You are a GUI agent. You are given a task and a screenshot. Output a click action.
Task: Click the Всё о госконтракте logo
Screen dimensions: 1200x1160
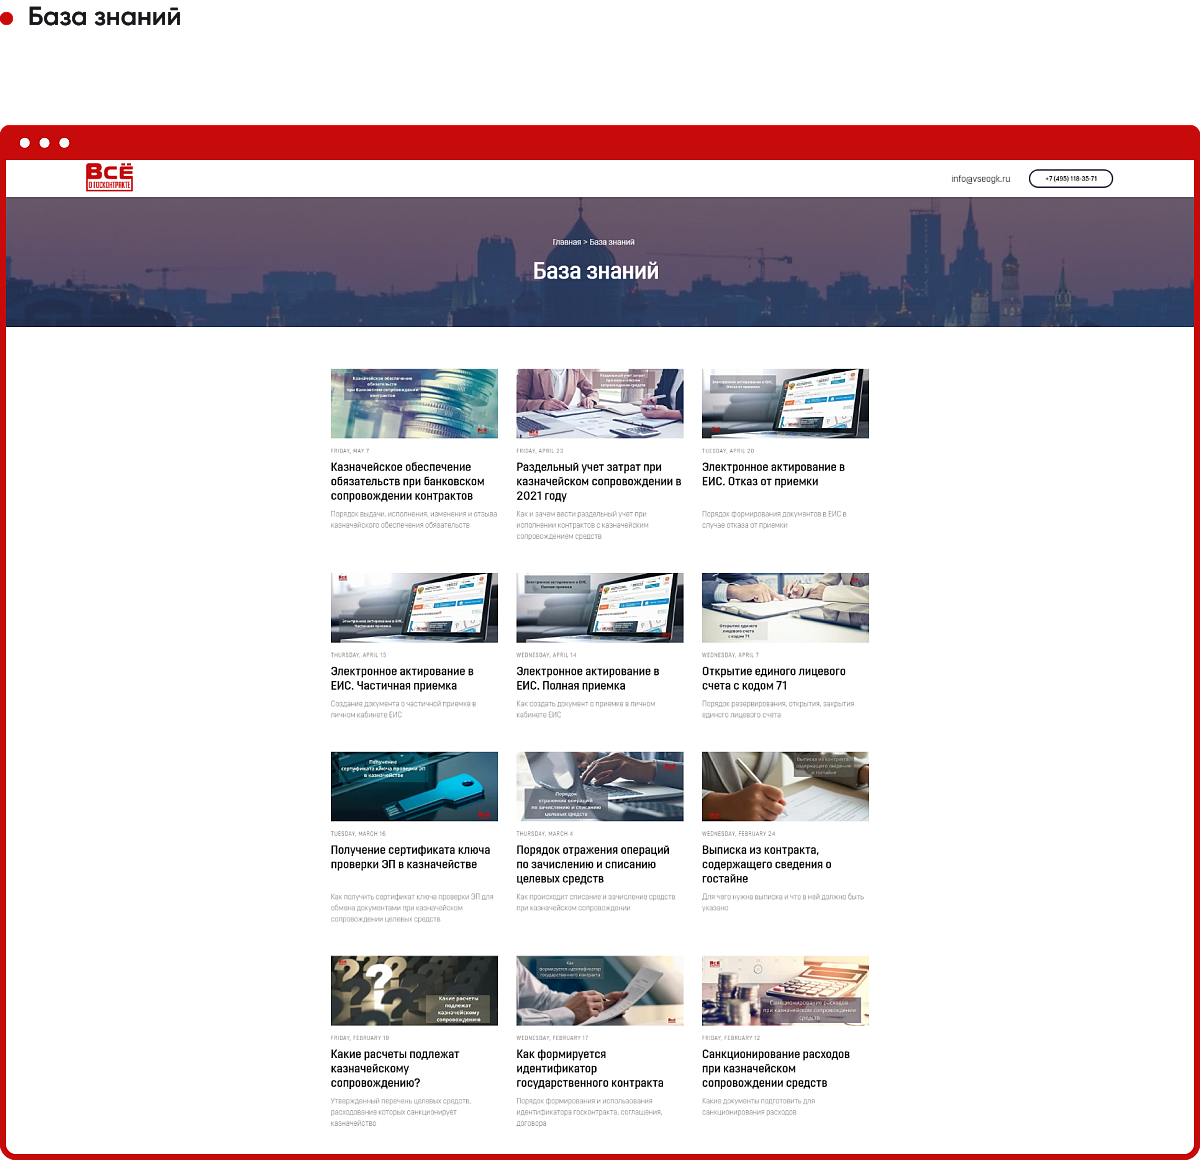click(109, 178)
